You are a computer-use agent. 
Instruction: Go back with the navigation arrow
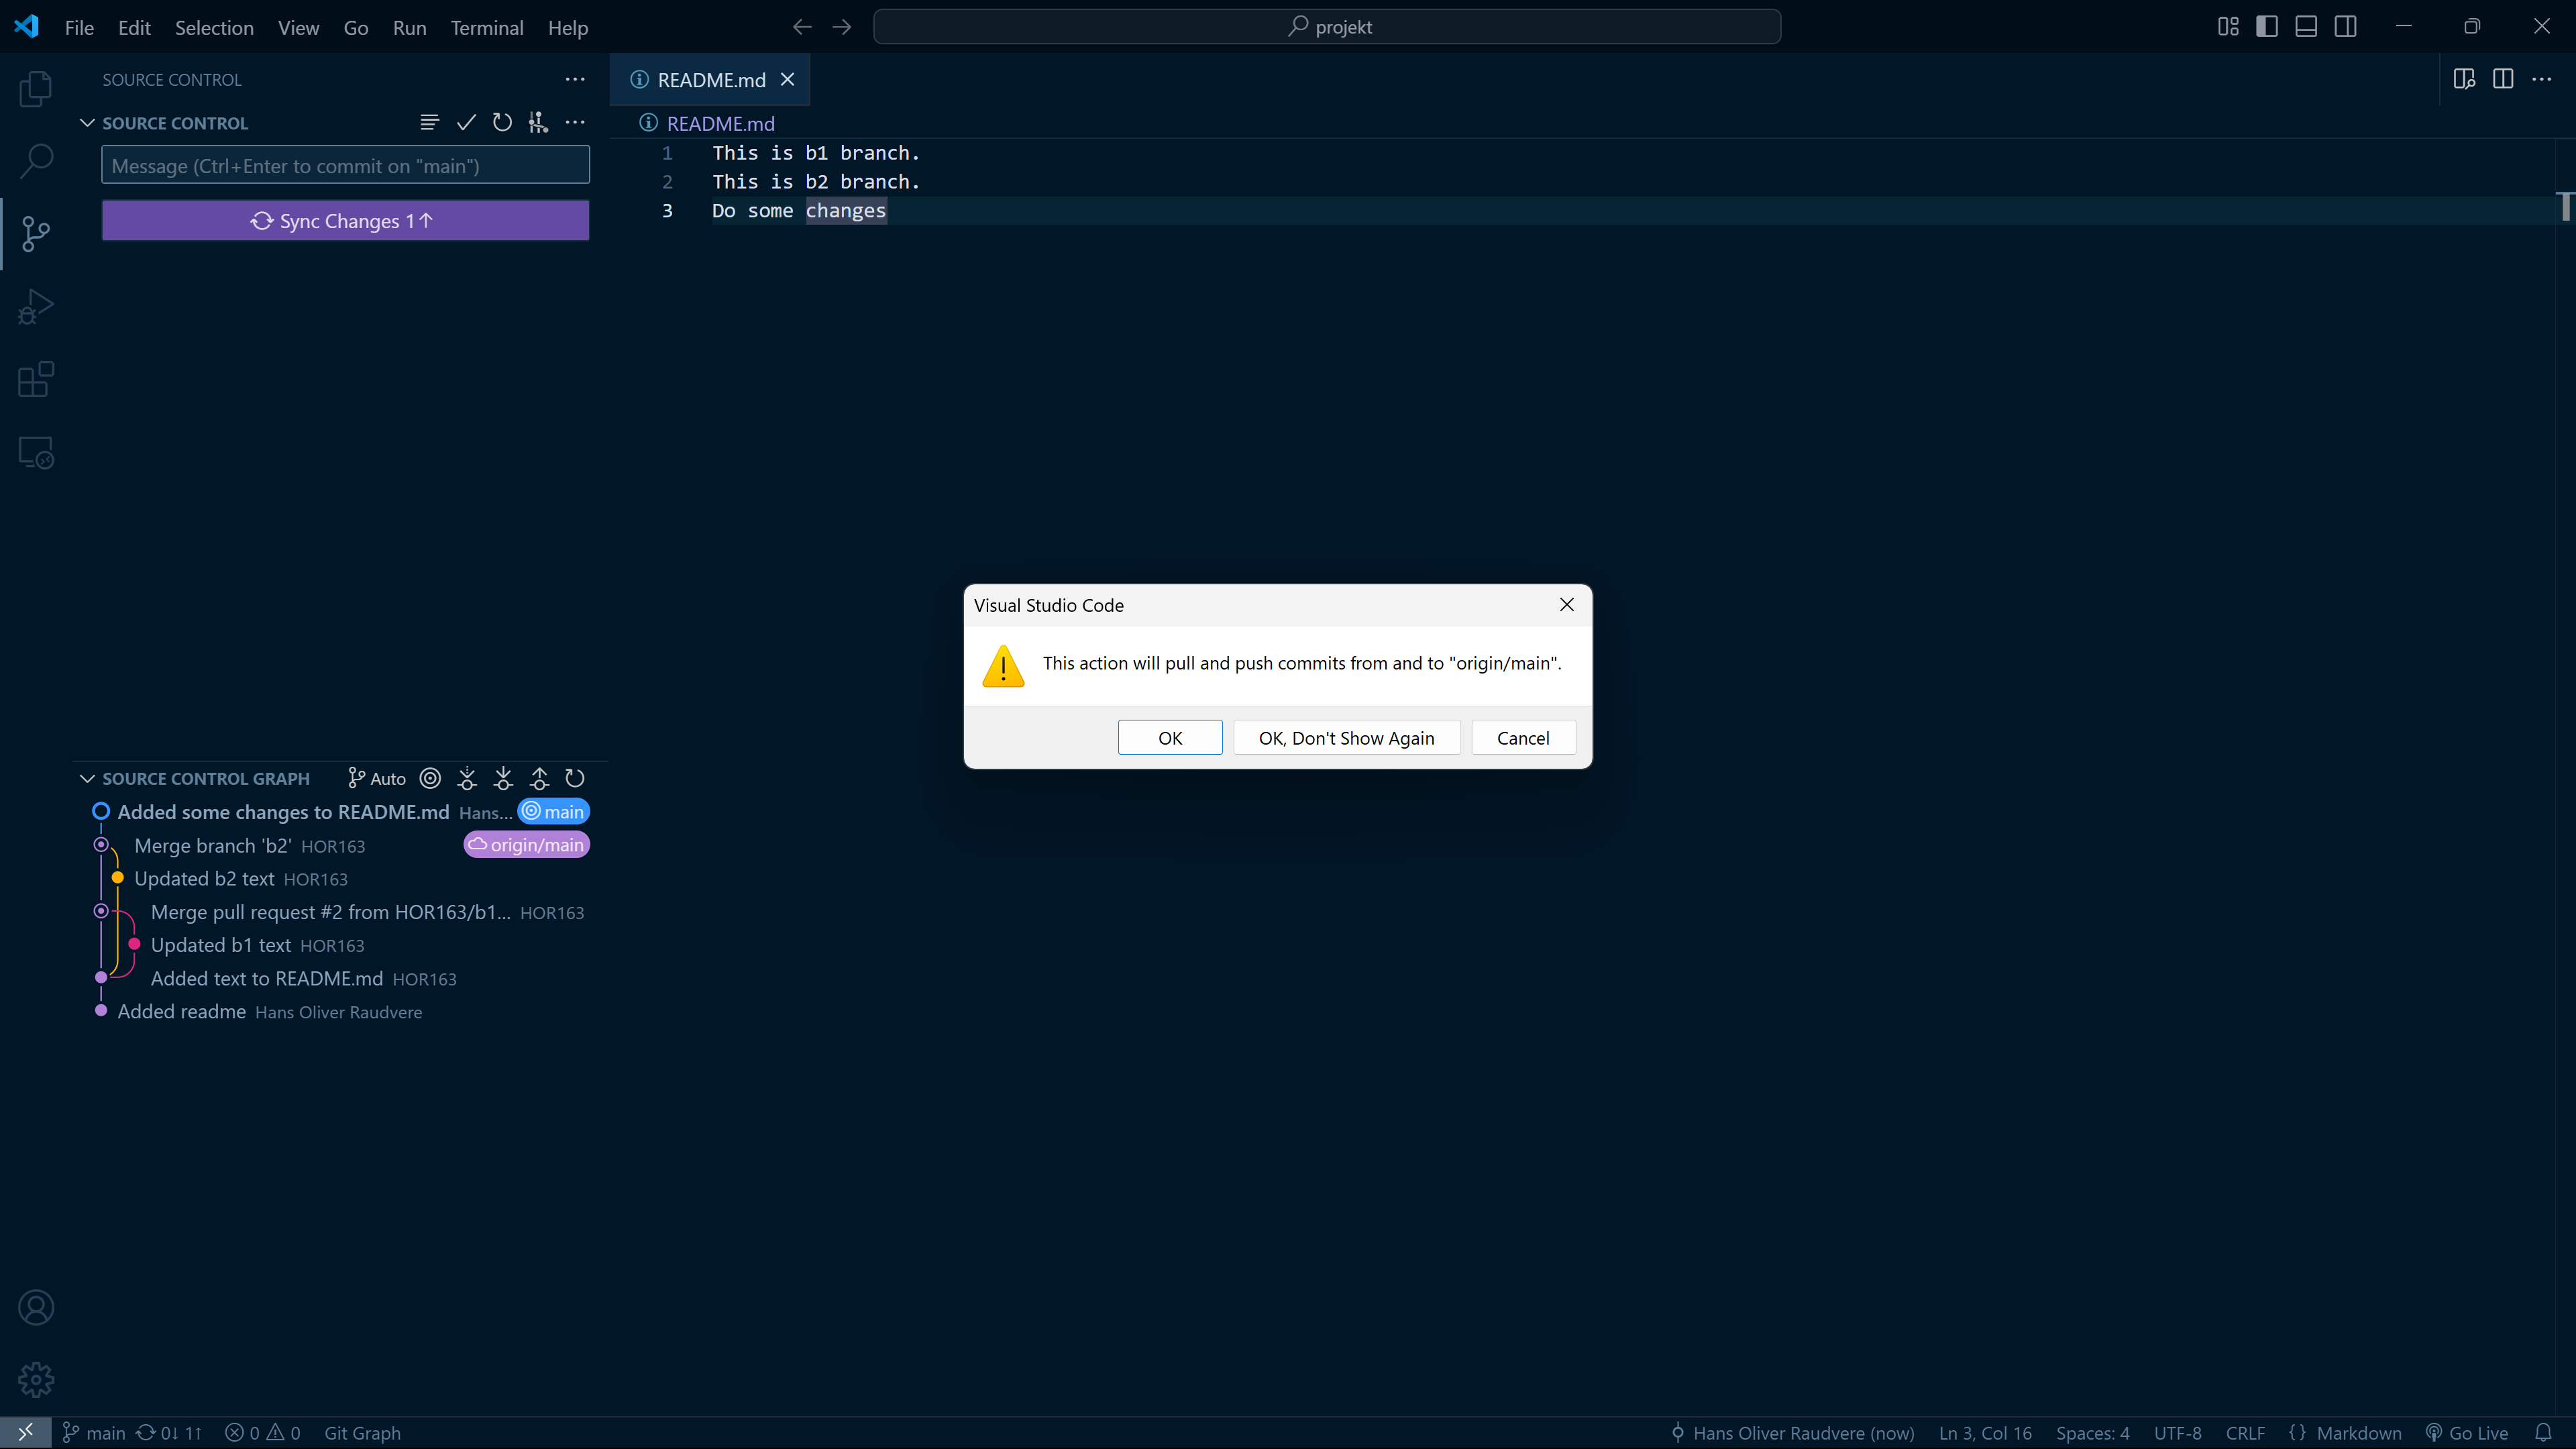pos(802,27)
